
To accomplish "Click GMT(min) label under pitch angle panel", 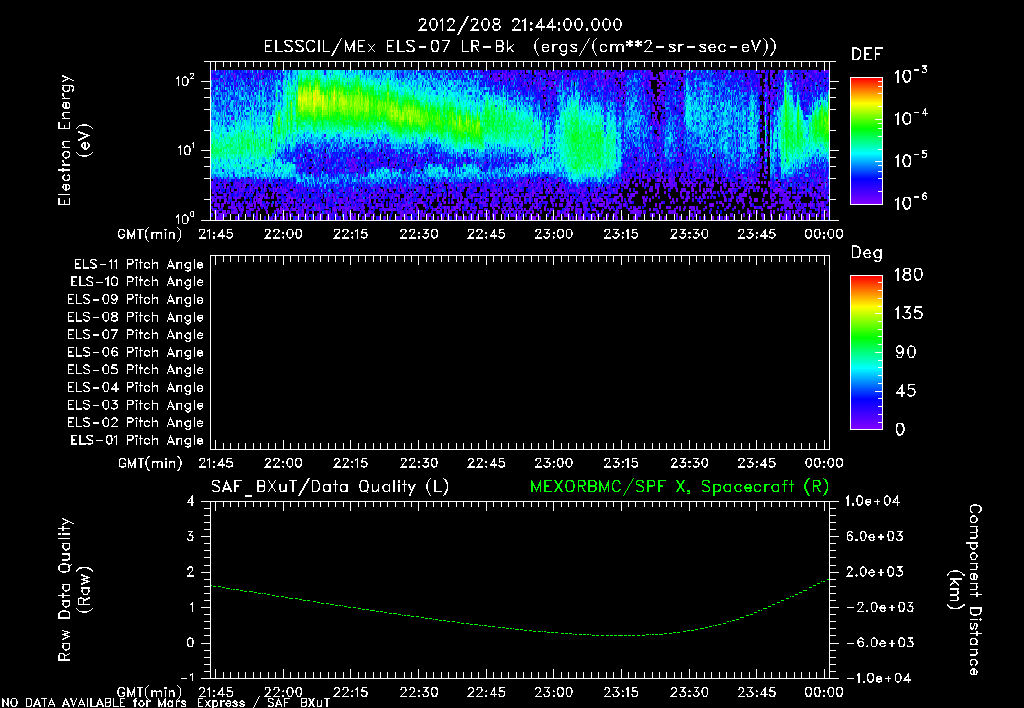I will point(150,464).
